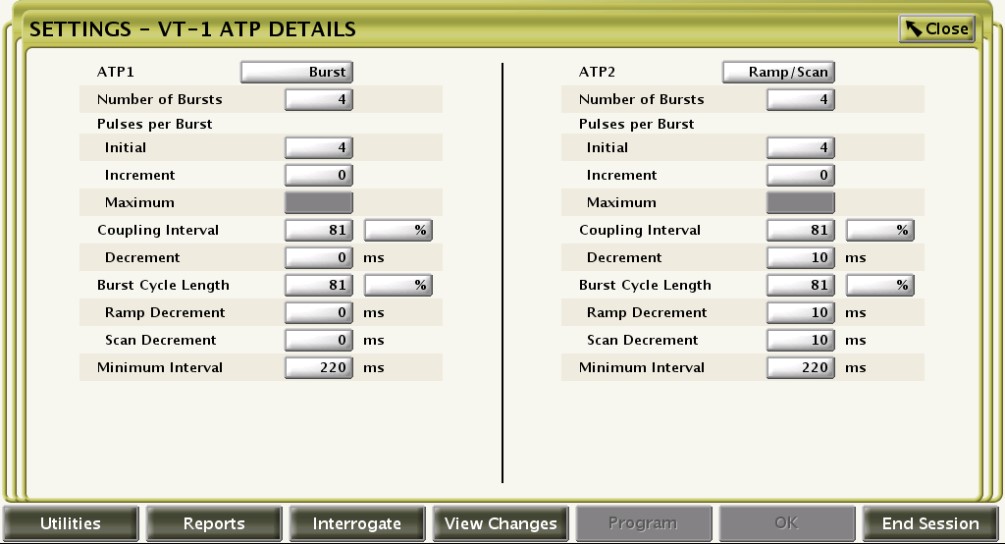Image resolution: width=1005 pixels, height=544 pixels.
Task: Change ATP1 Coupling Interval unit from percent
Action: click(397, 230)
